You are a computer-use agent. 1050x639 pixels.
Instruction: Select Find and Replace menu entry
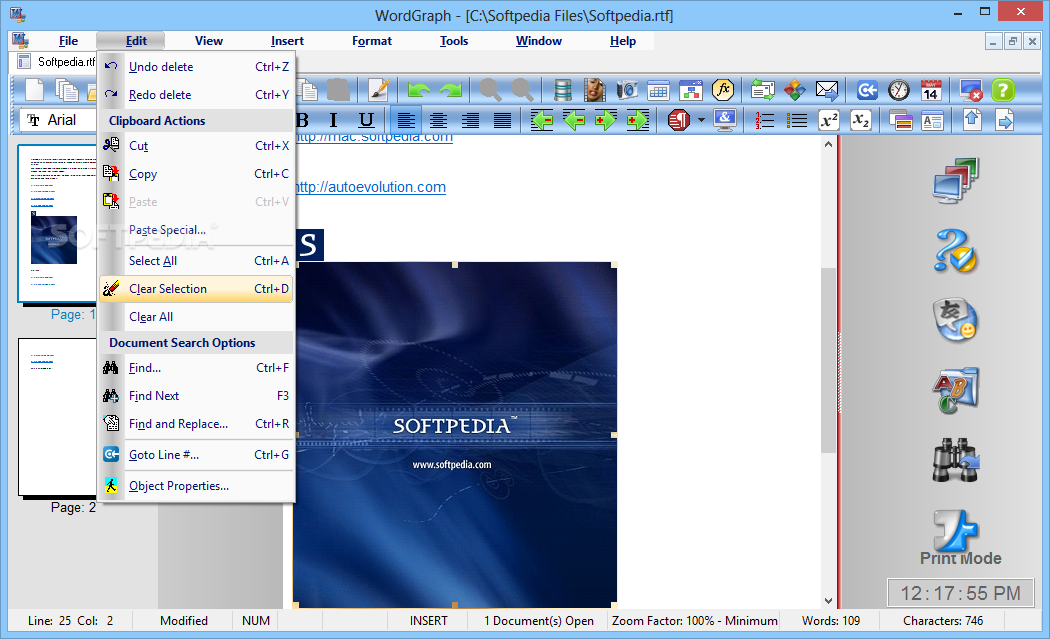[x=196, y=424]
